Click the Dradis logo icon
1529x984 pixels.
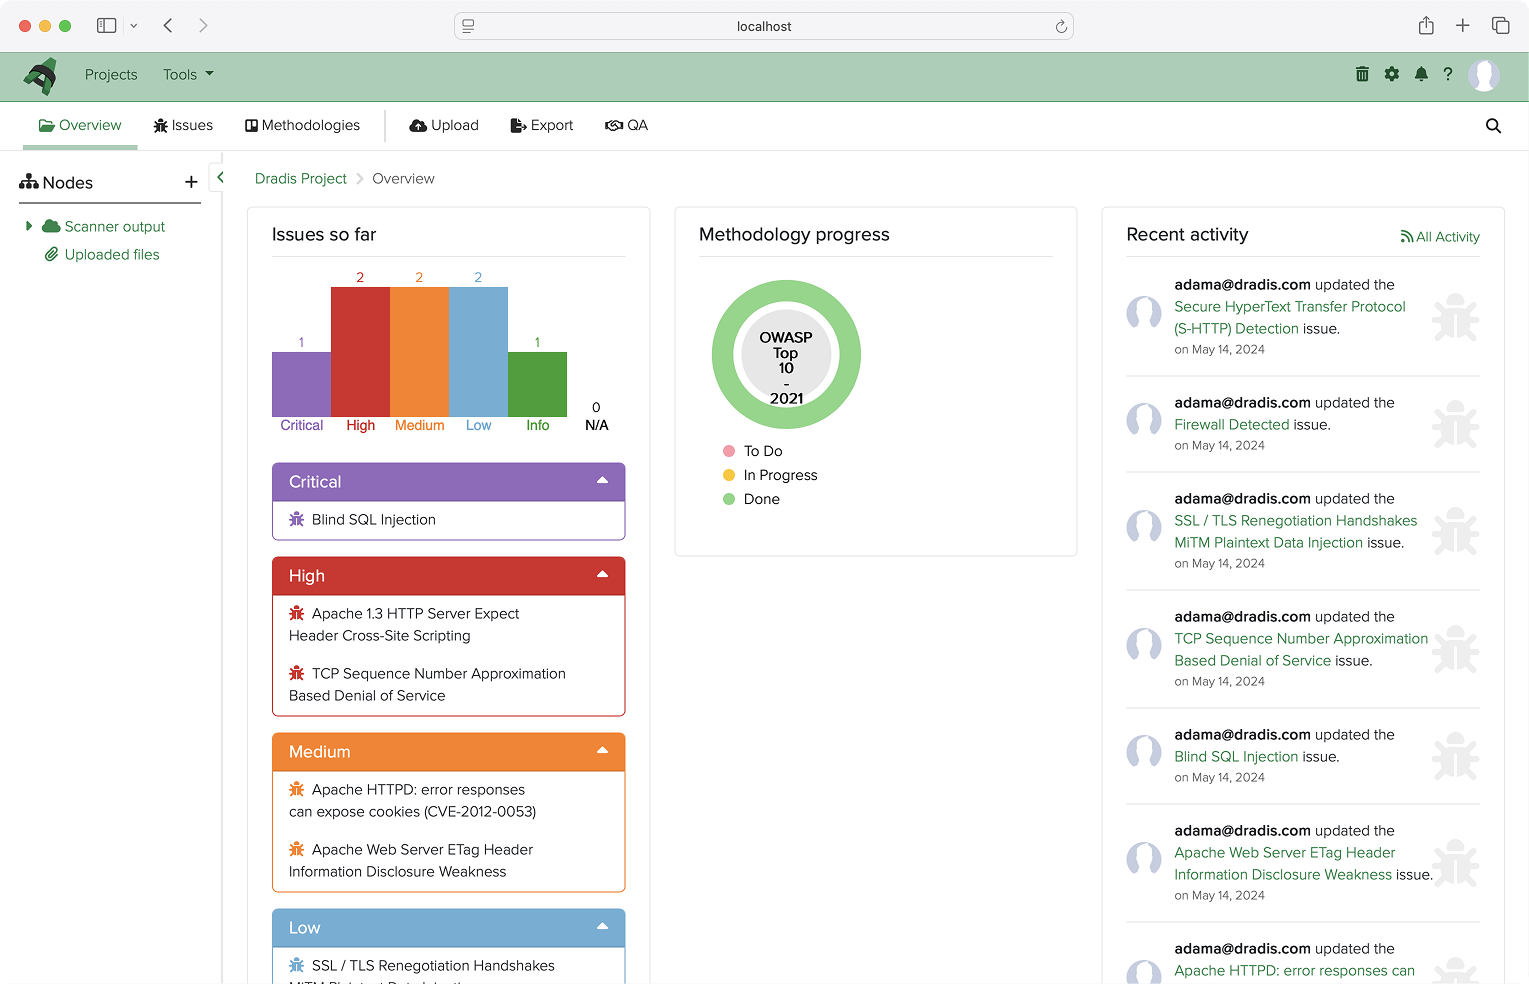click(40, 75)
